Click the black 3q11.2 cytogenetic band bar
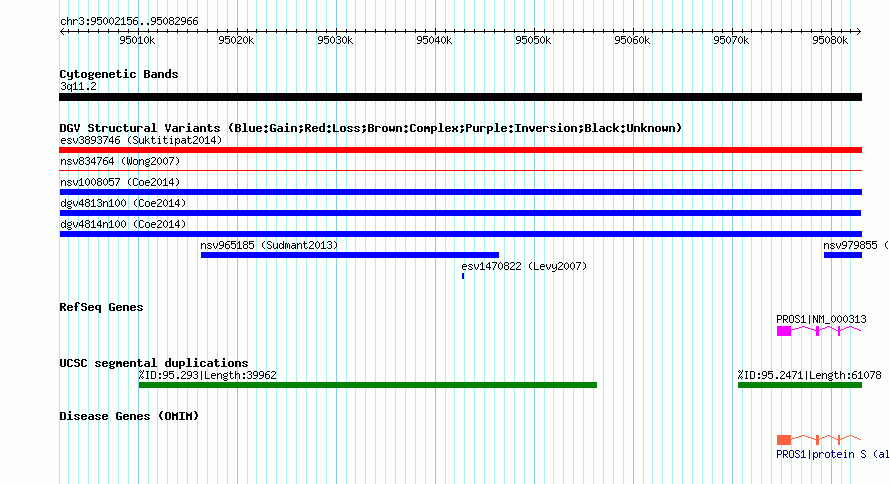Screen dimensions: 890x484 point(460,97)
